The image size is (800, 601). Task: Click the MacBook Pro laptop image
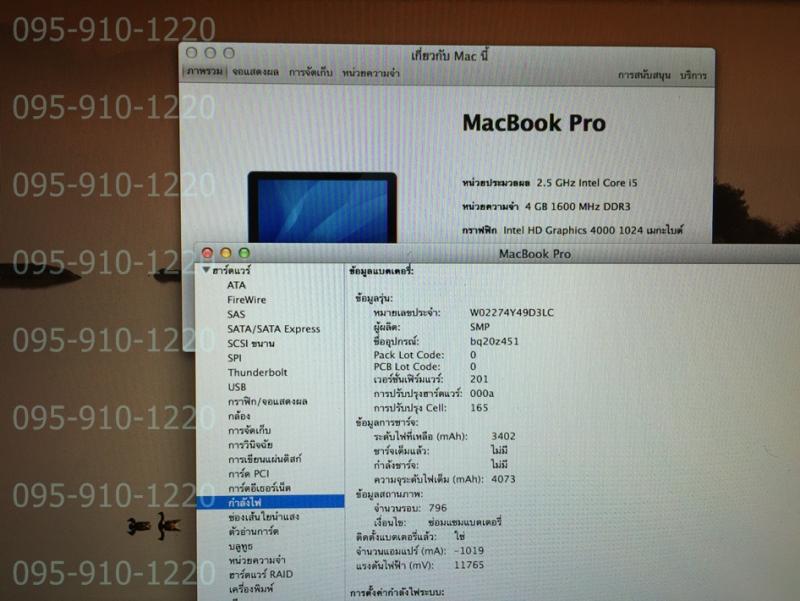tap(322, 208)
